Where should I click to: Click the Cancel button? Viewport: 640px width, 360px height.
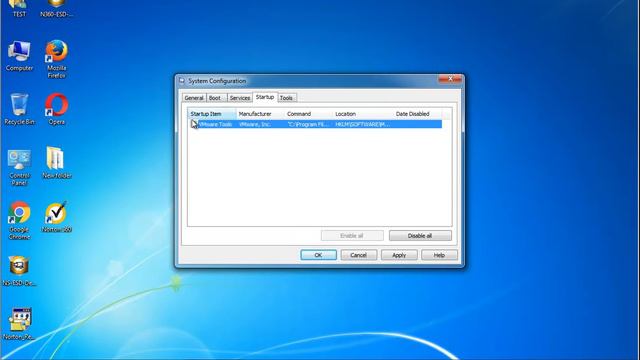click(x=358, y=255)
